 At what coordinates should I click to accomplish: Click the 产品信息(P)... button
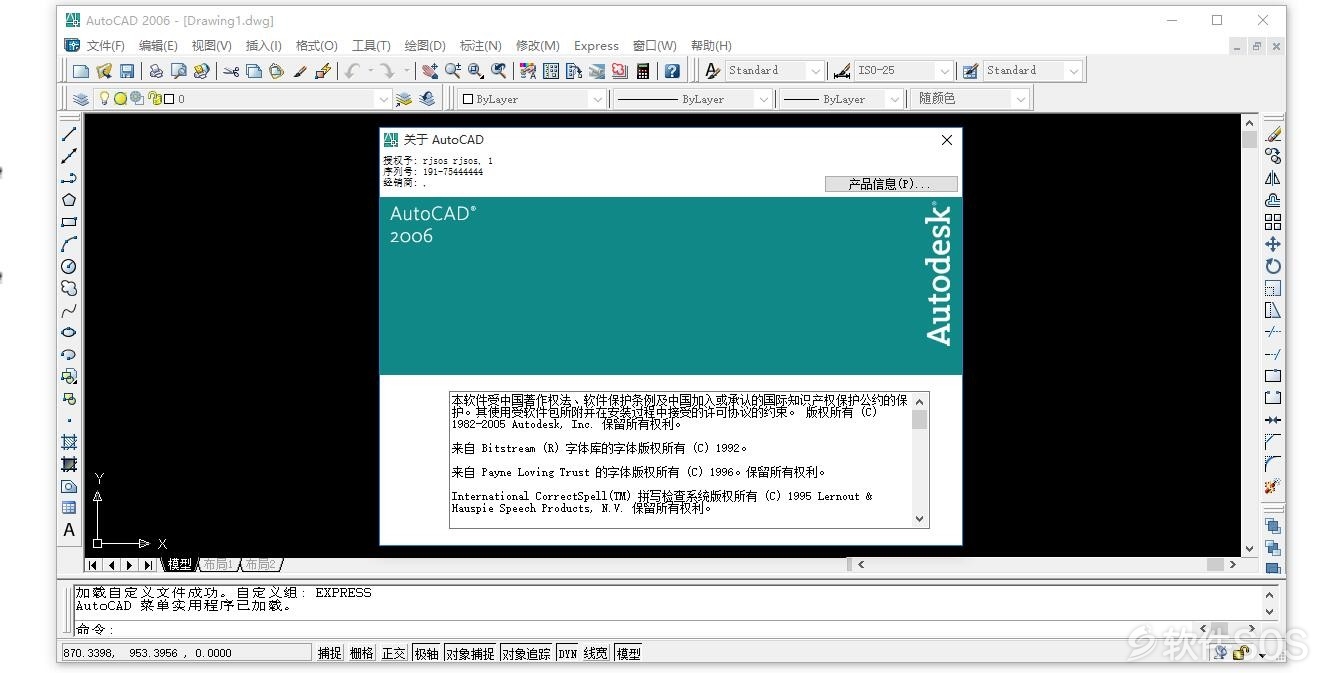890,184
